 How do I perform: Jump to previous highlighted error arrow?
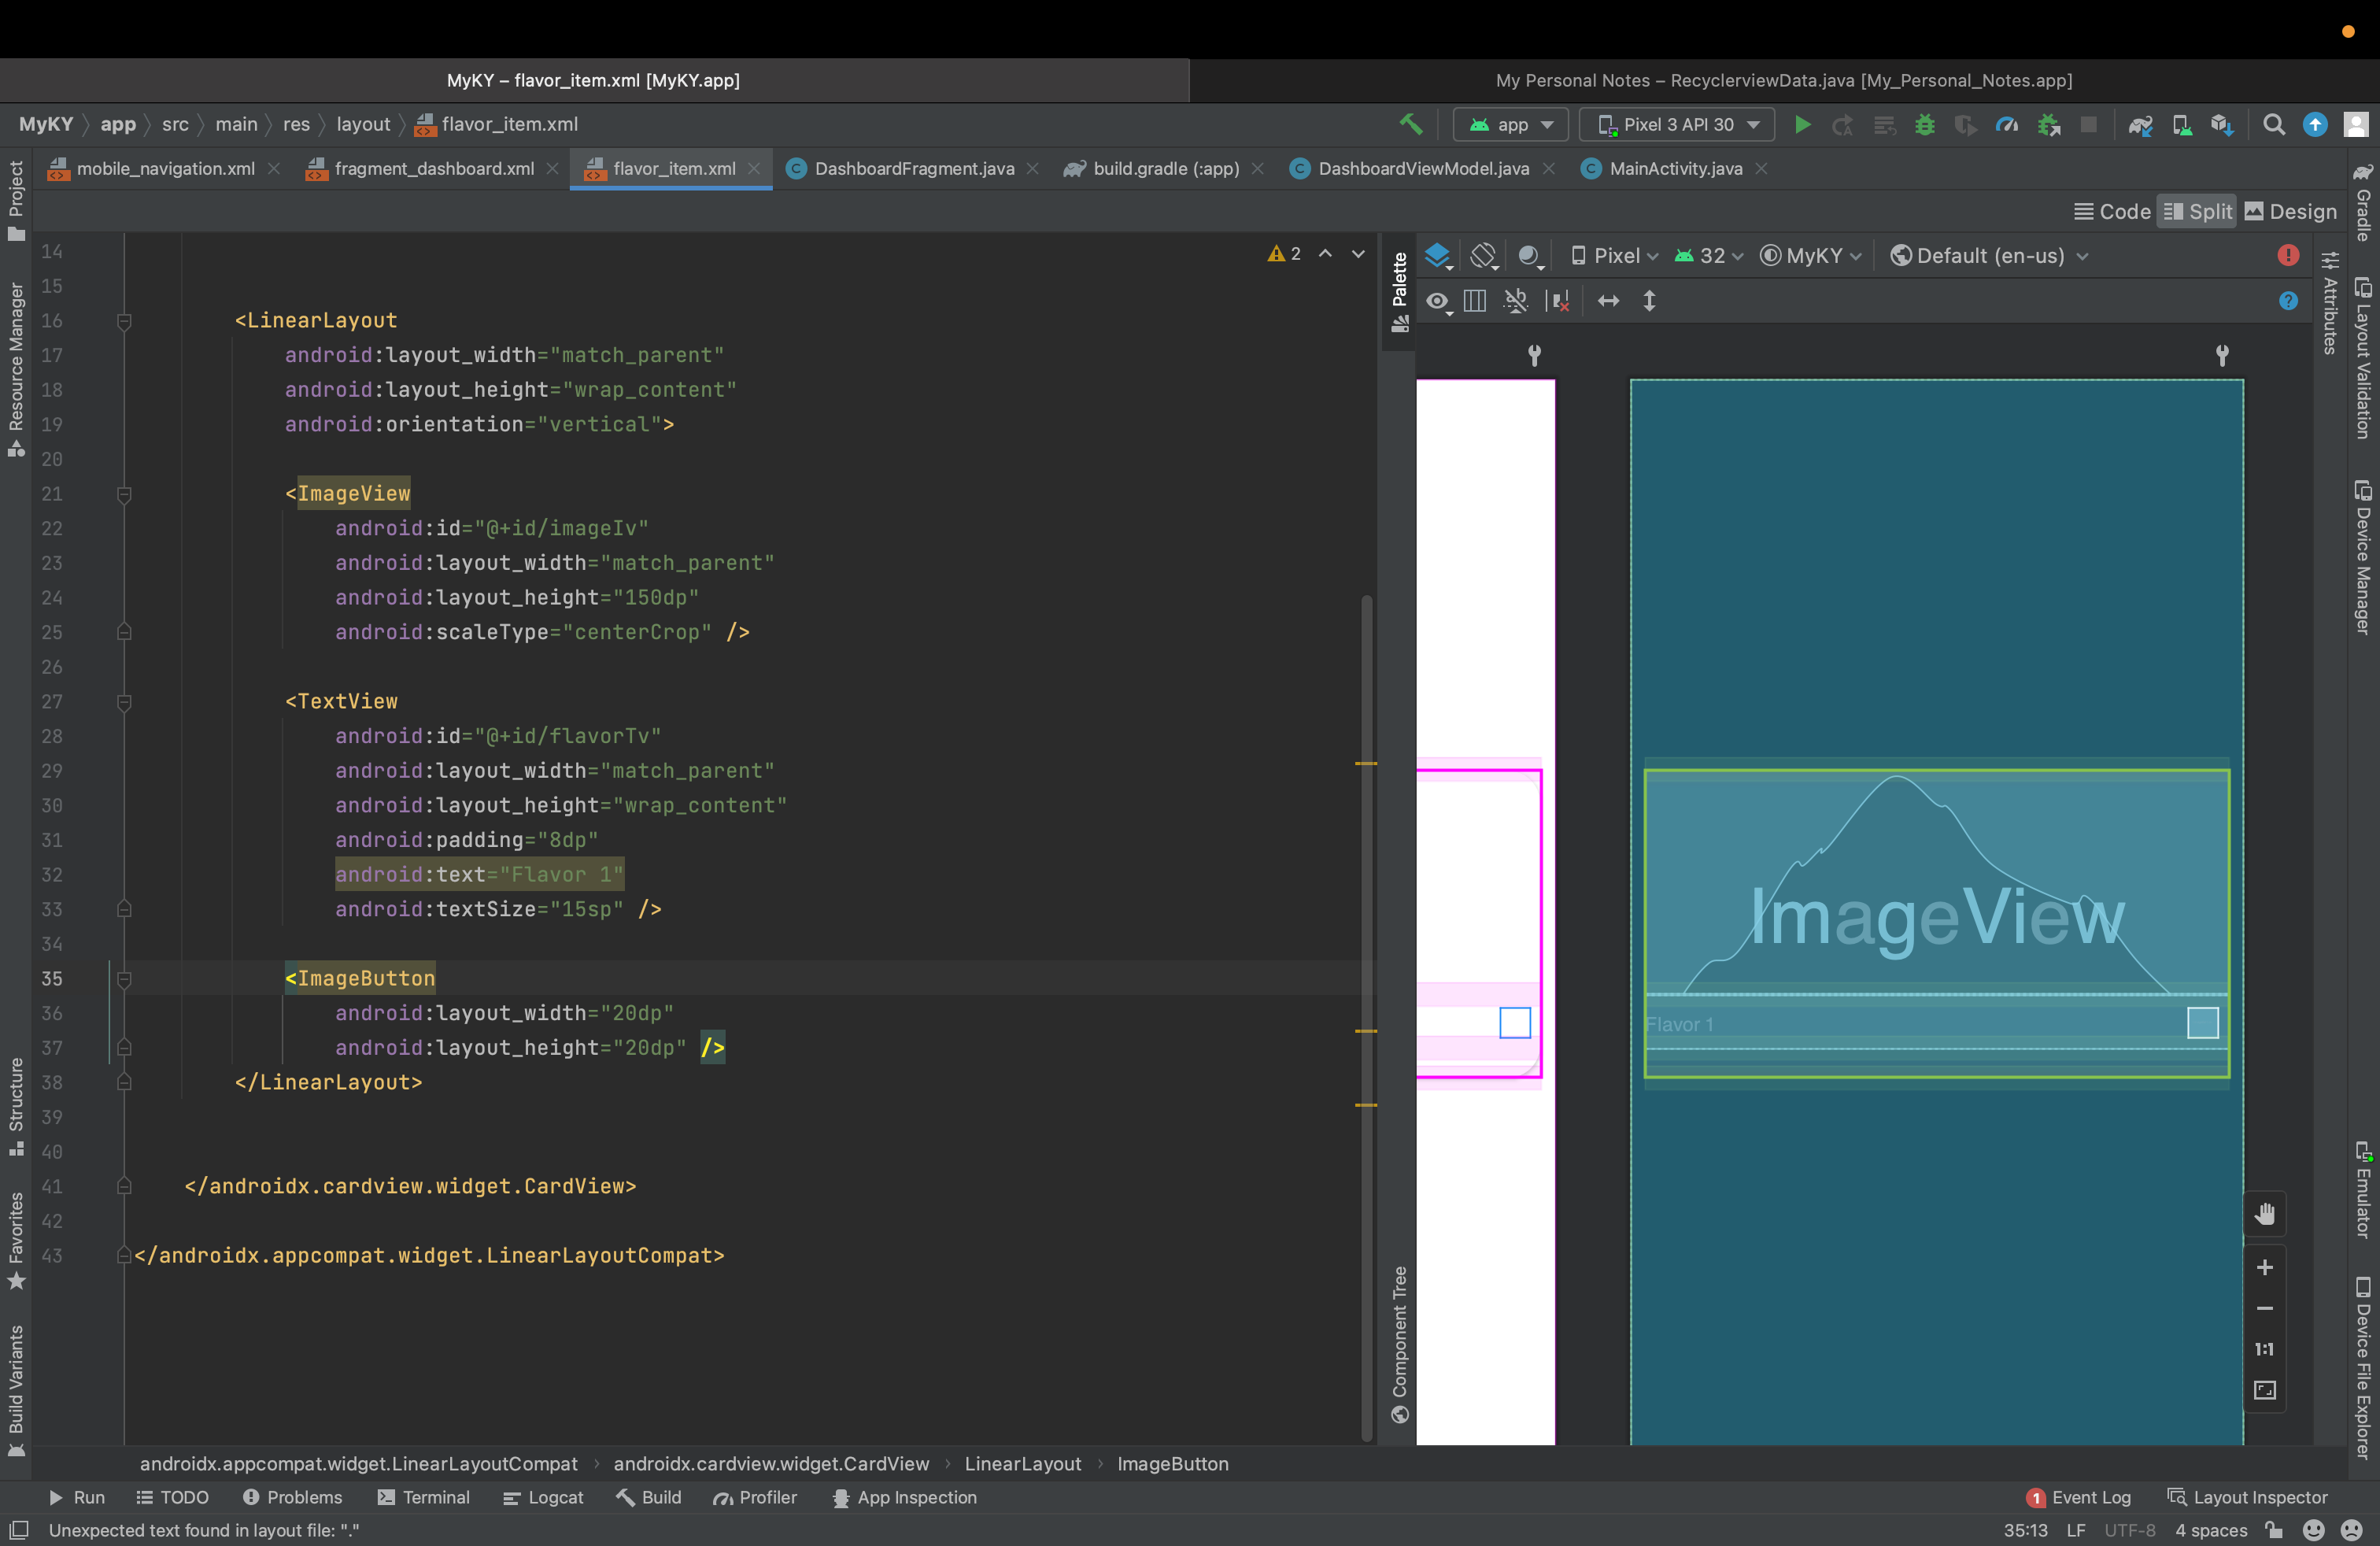[1325, 254]
